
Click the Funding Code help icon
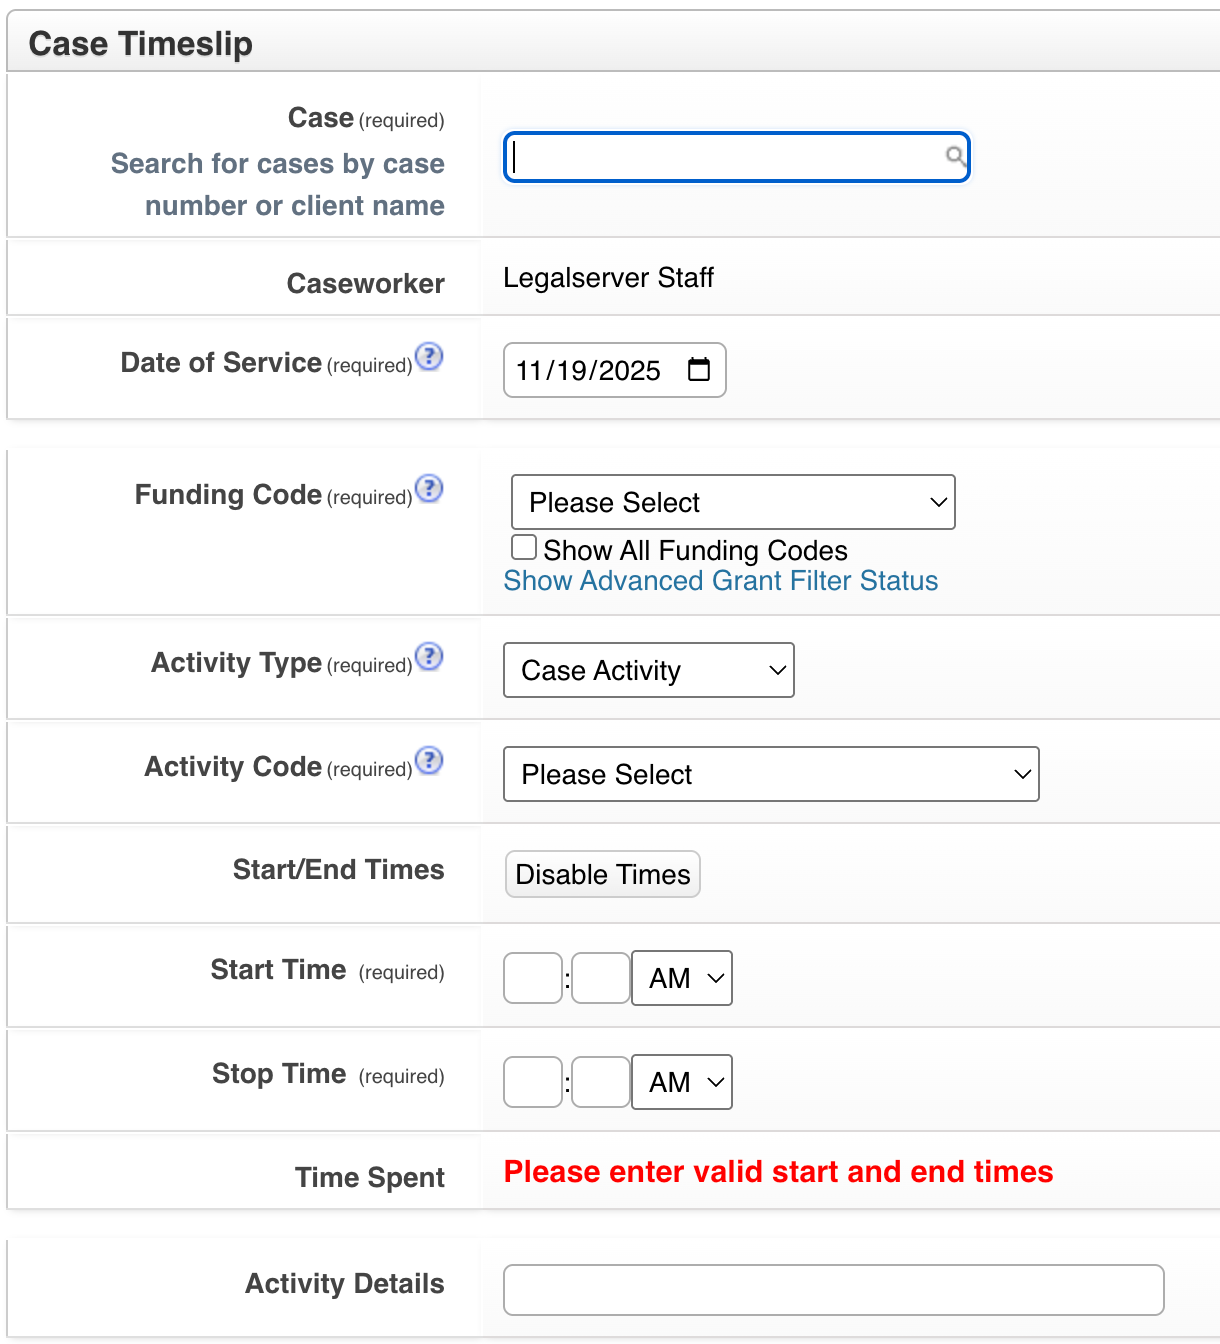[429, 490]
